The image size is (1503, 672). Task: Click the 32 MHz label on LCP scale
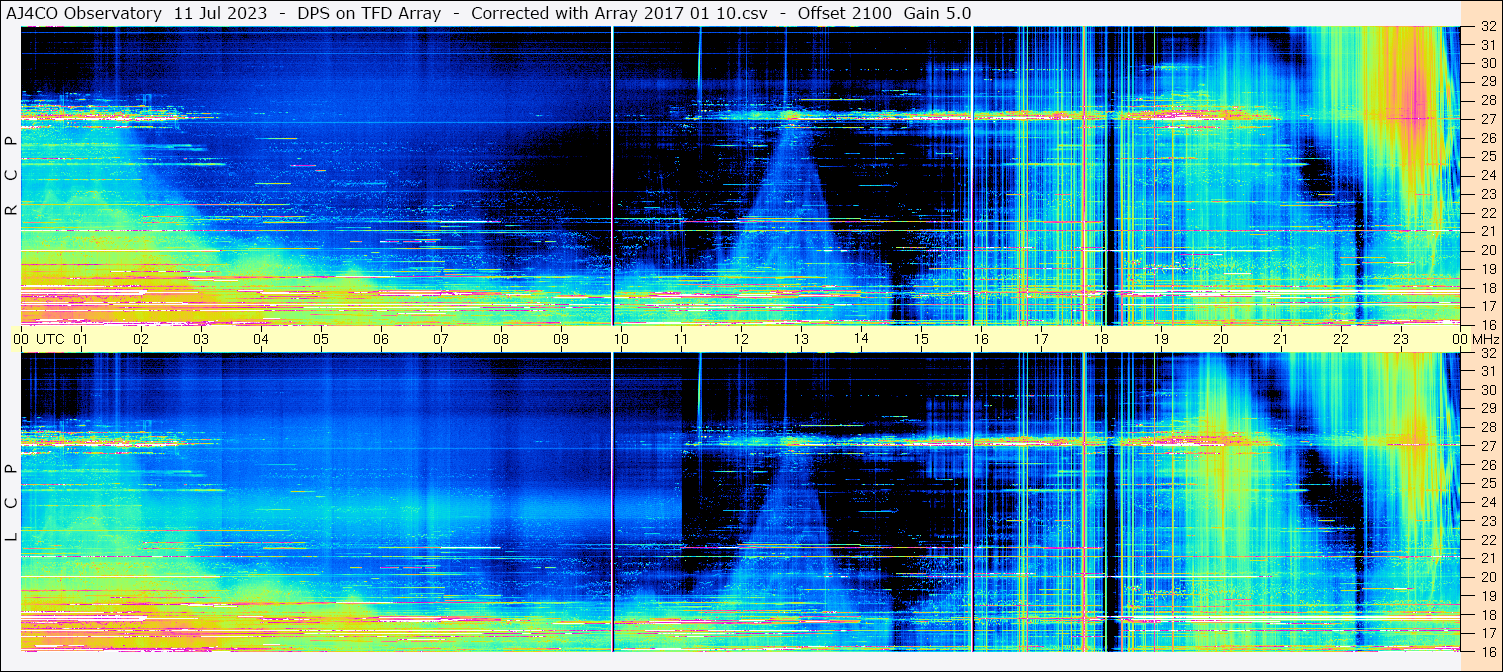tap(1487, 353)
